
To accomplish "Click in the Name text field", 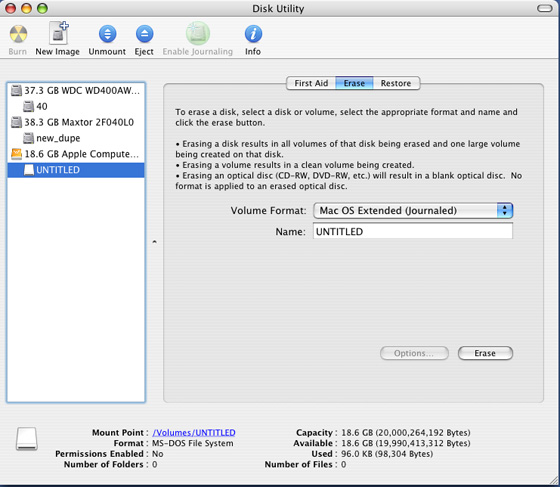I will (x=413, y=231).
